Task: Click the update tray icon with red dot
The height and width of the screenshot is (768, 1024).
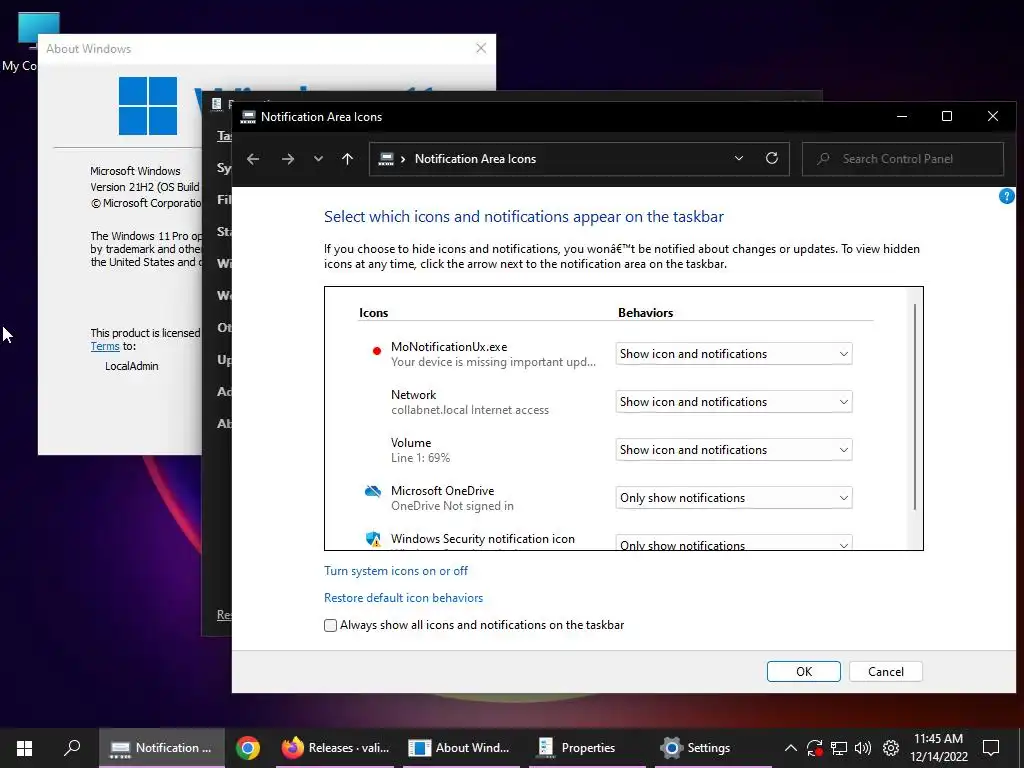Action: tap(814, 748)
